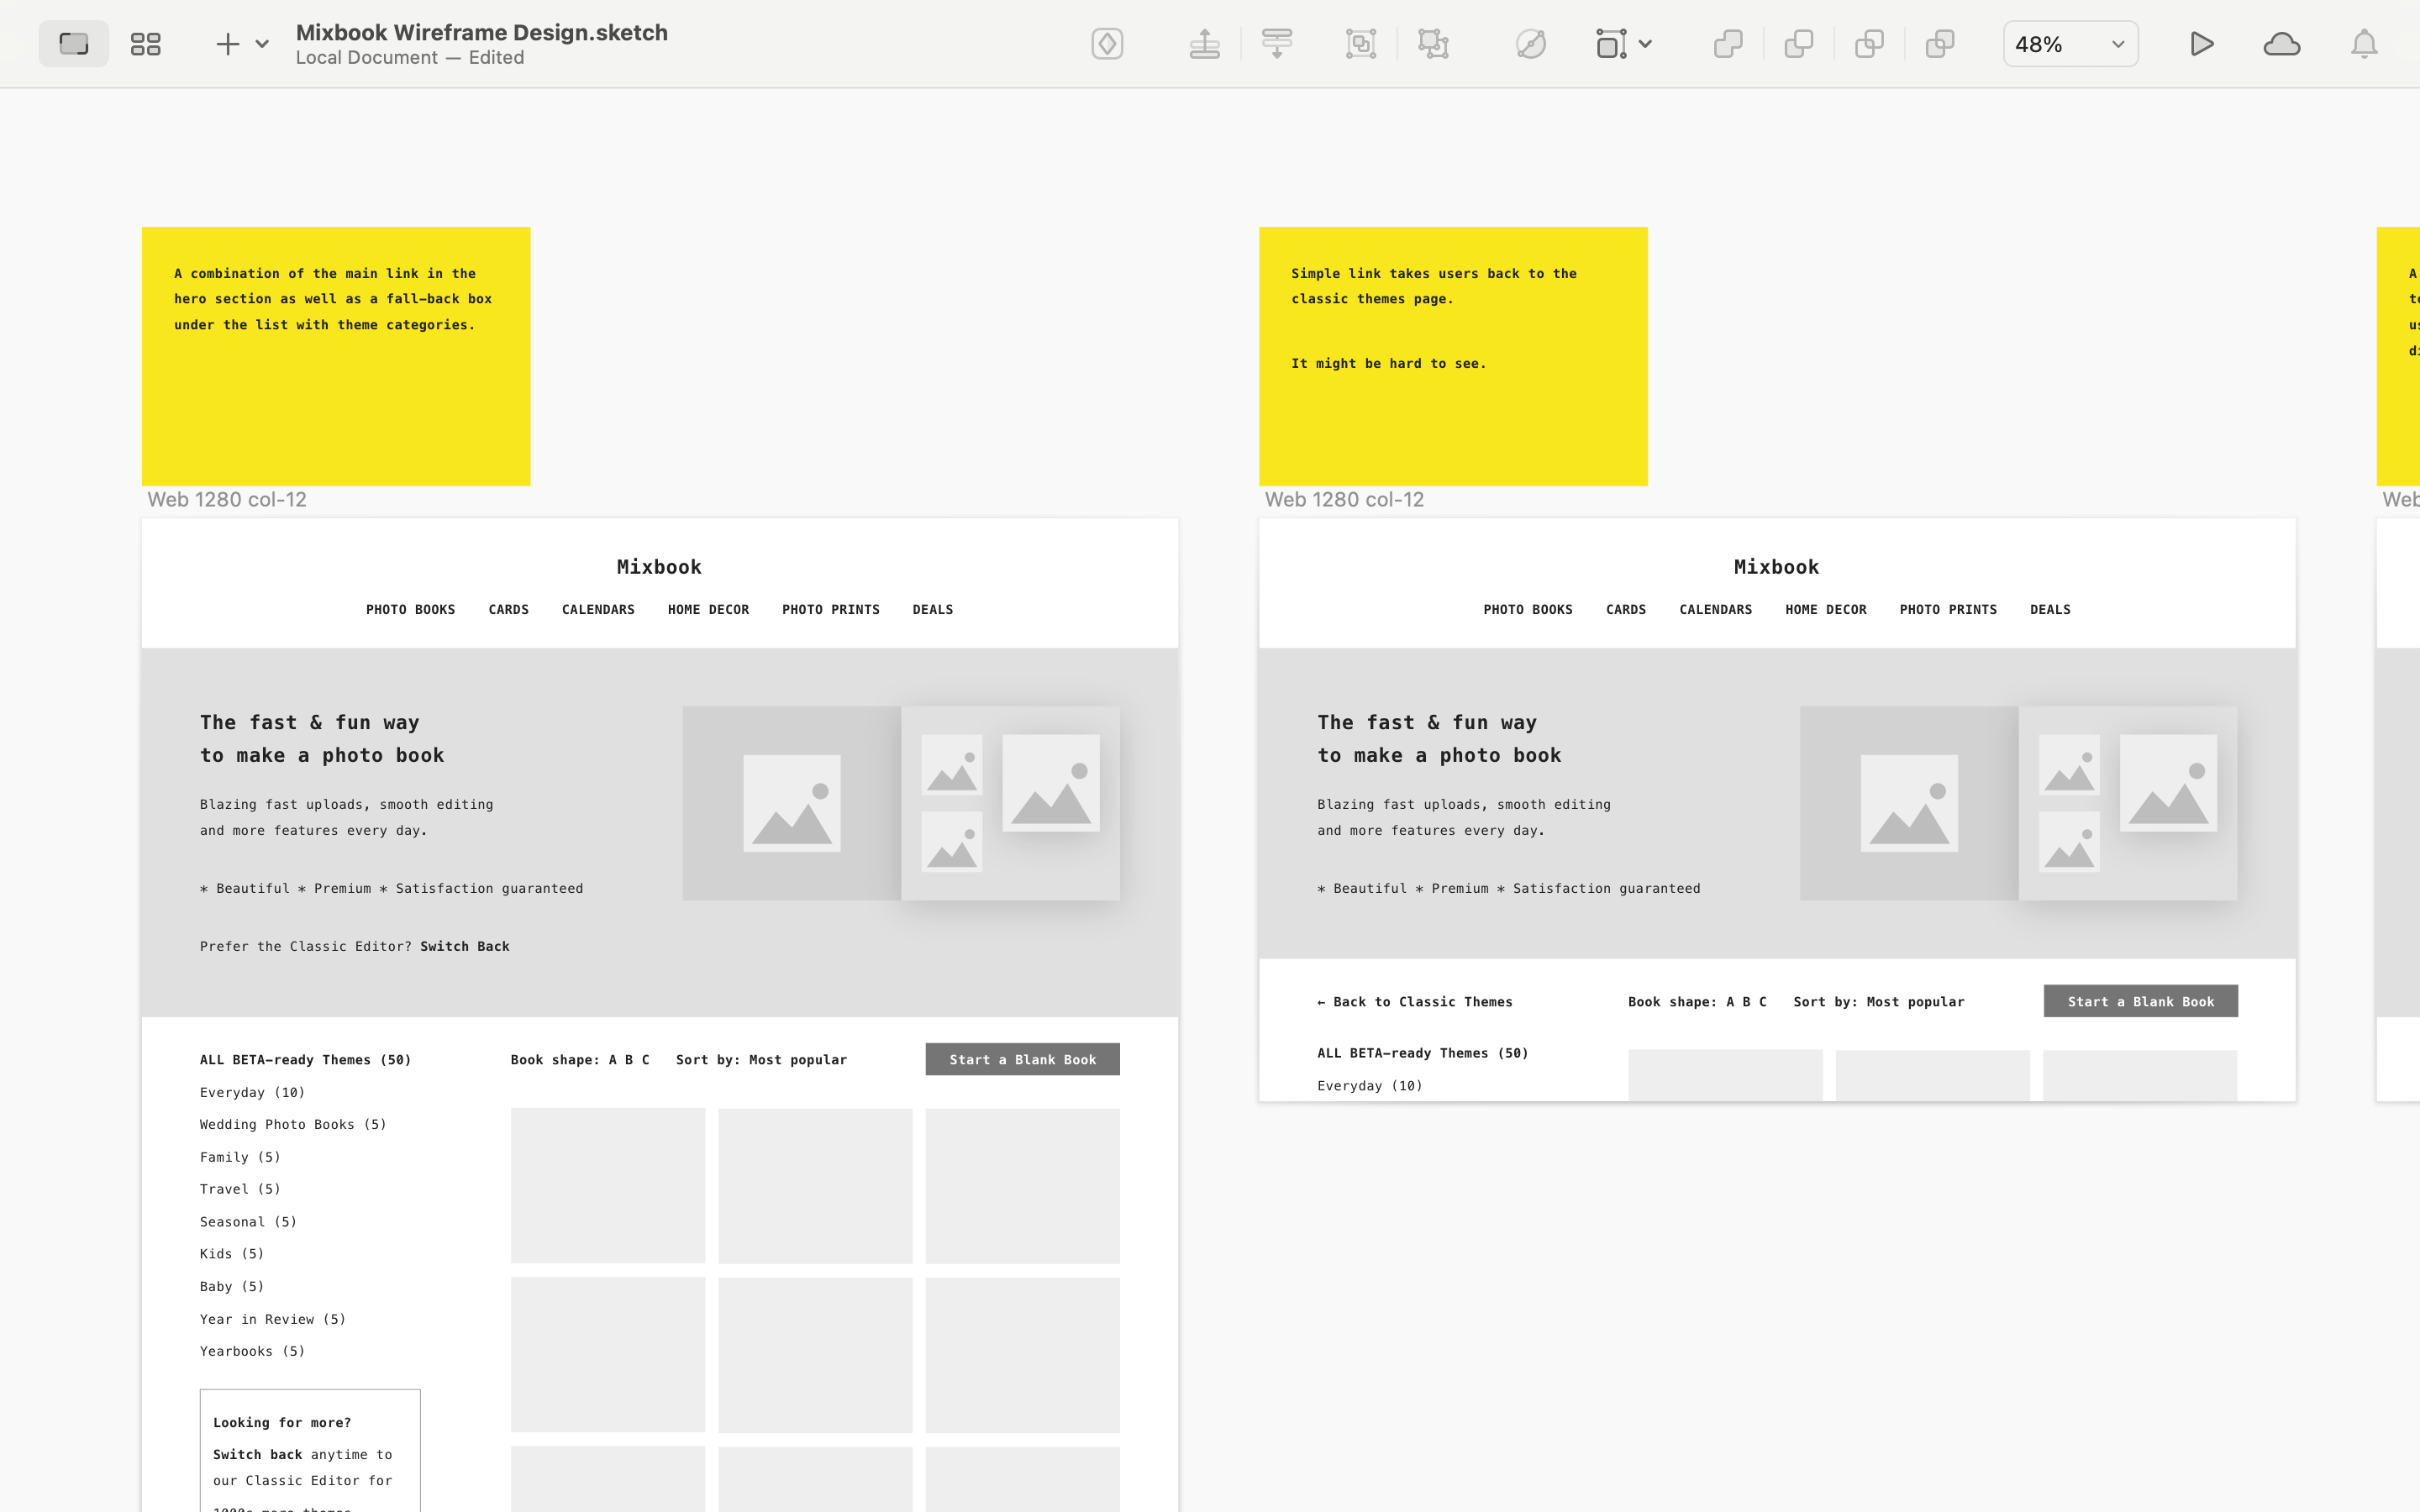Screen dimensions: 2420x1512
Task: Click 'Sort by: Most popular' in right artboard
Action: (1879, 1002)
